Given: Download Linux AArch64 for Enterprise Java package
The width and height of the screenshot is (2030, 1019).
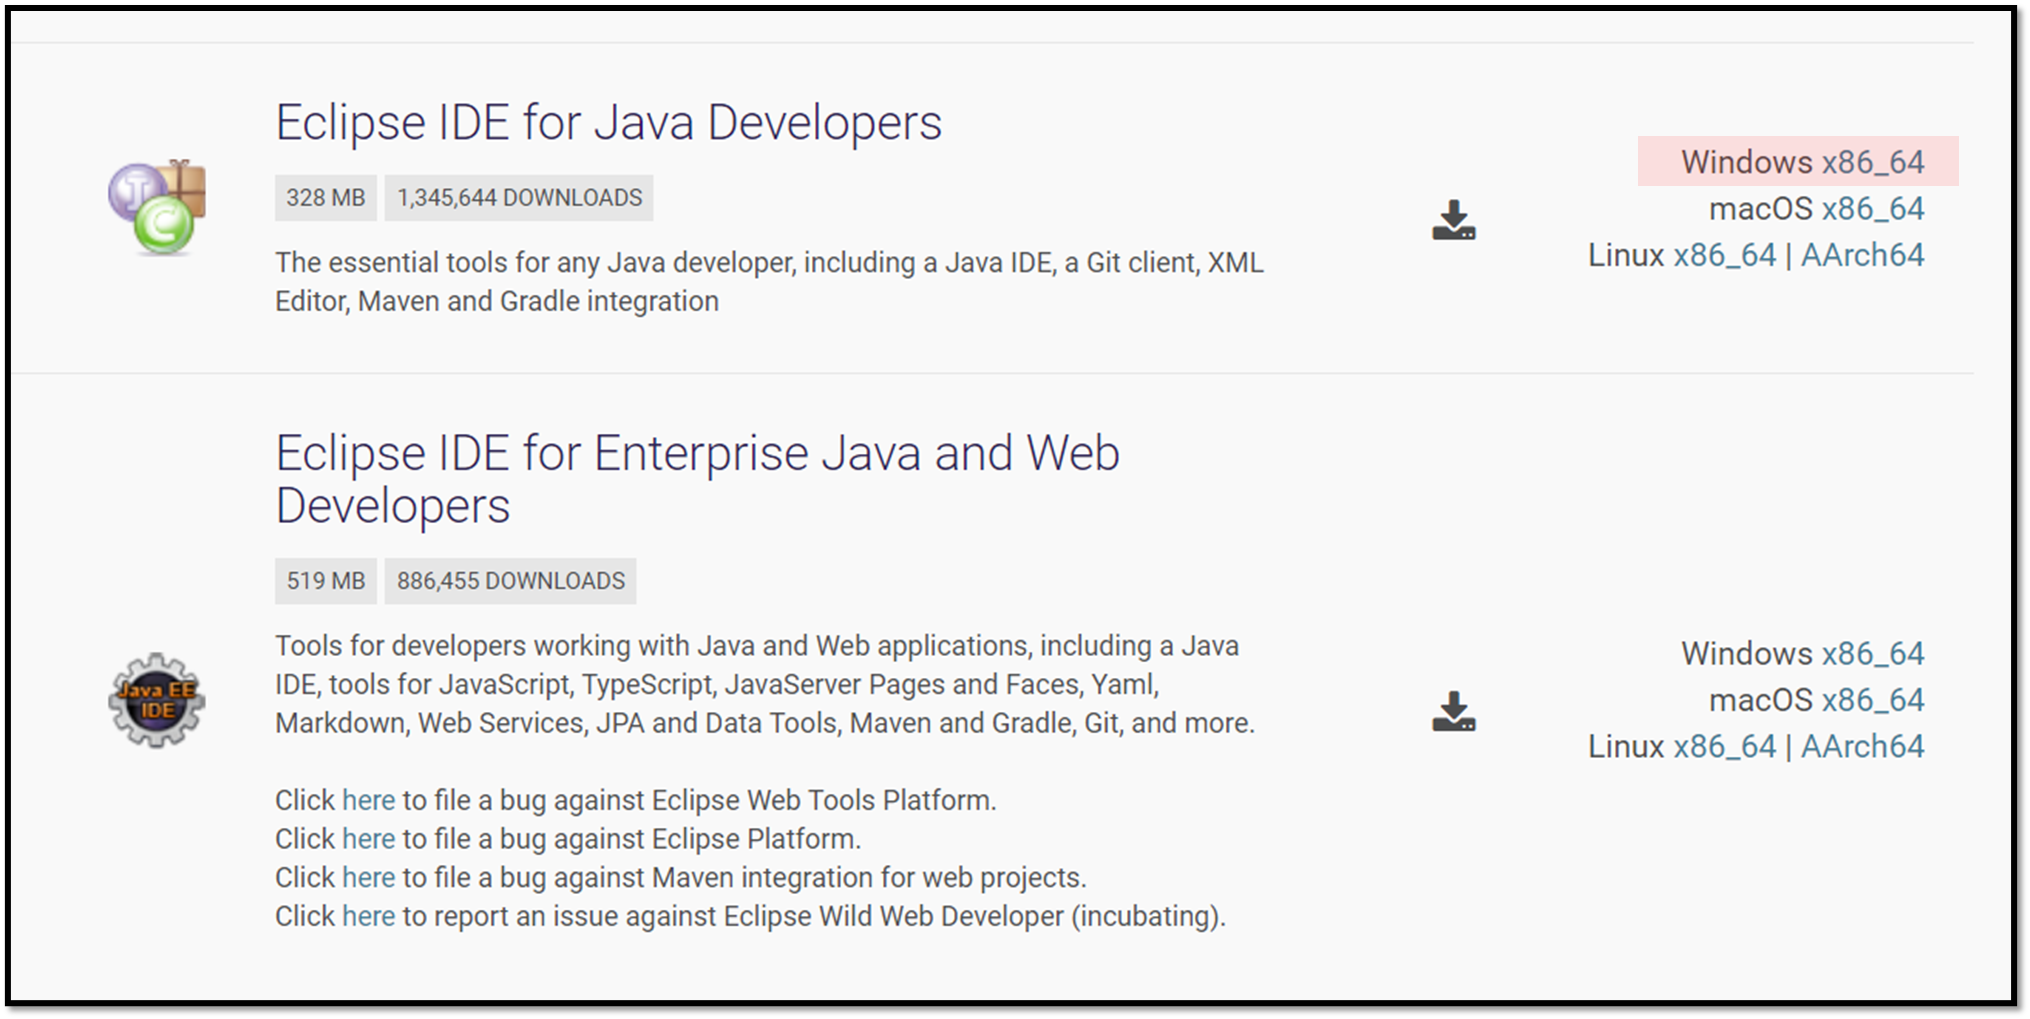Looking at the screenshot, I should pos(1862,746).
